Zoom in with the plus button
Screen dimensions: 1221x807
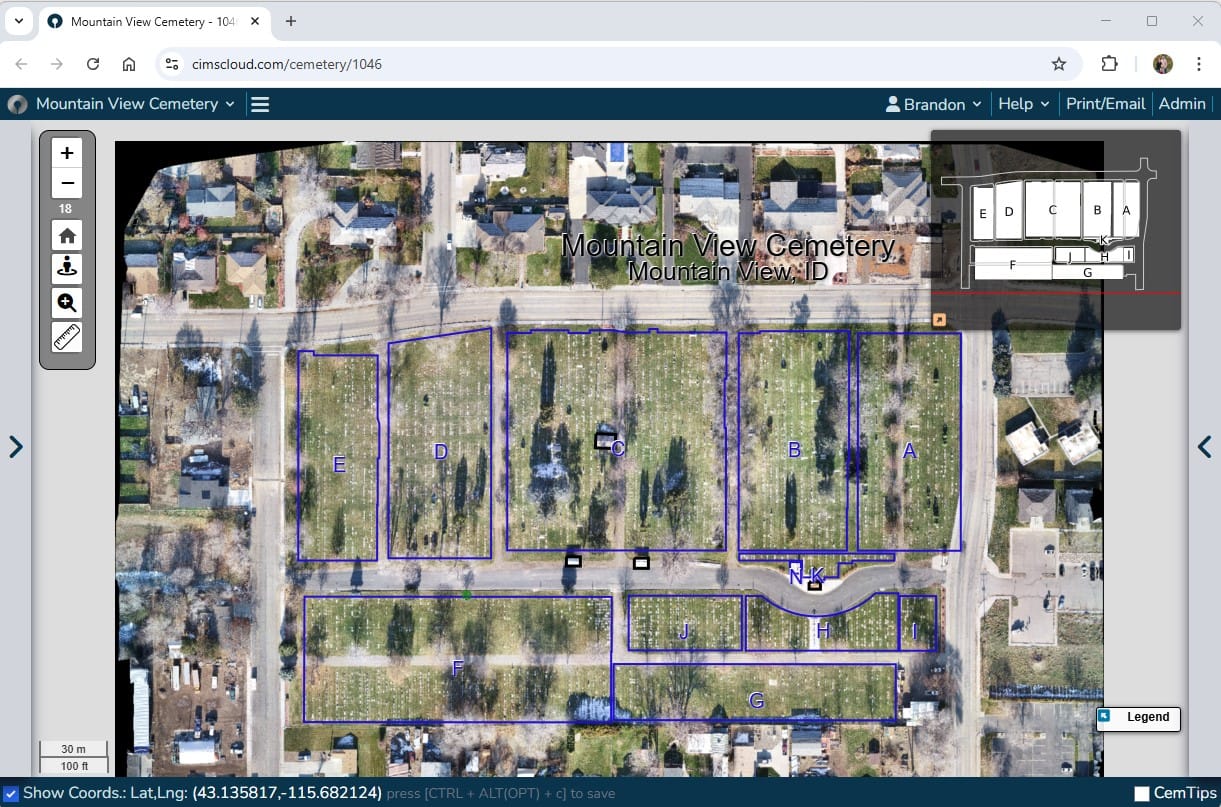click(x=67, y=153)
